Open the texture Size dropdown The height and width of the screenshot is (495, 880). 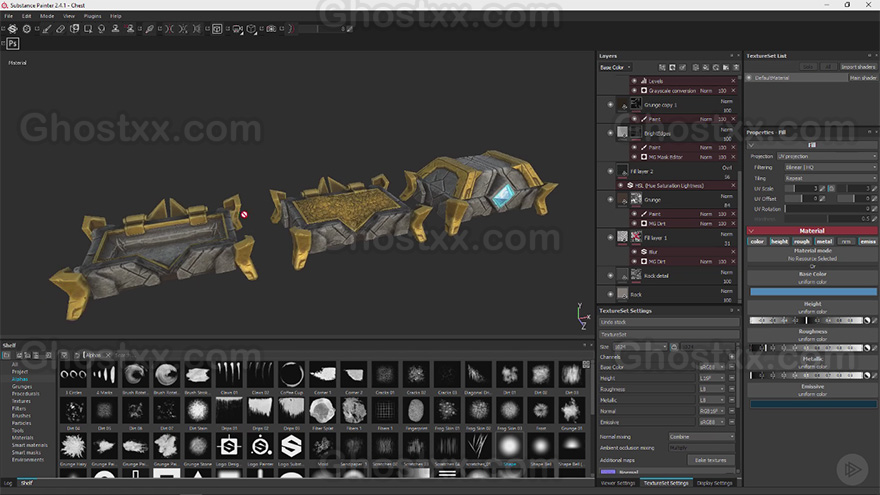(640, 347)
